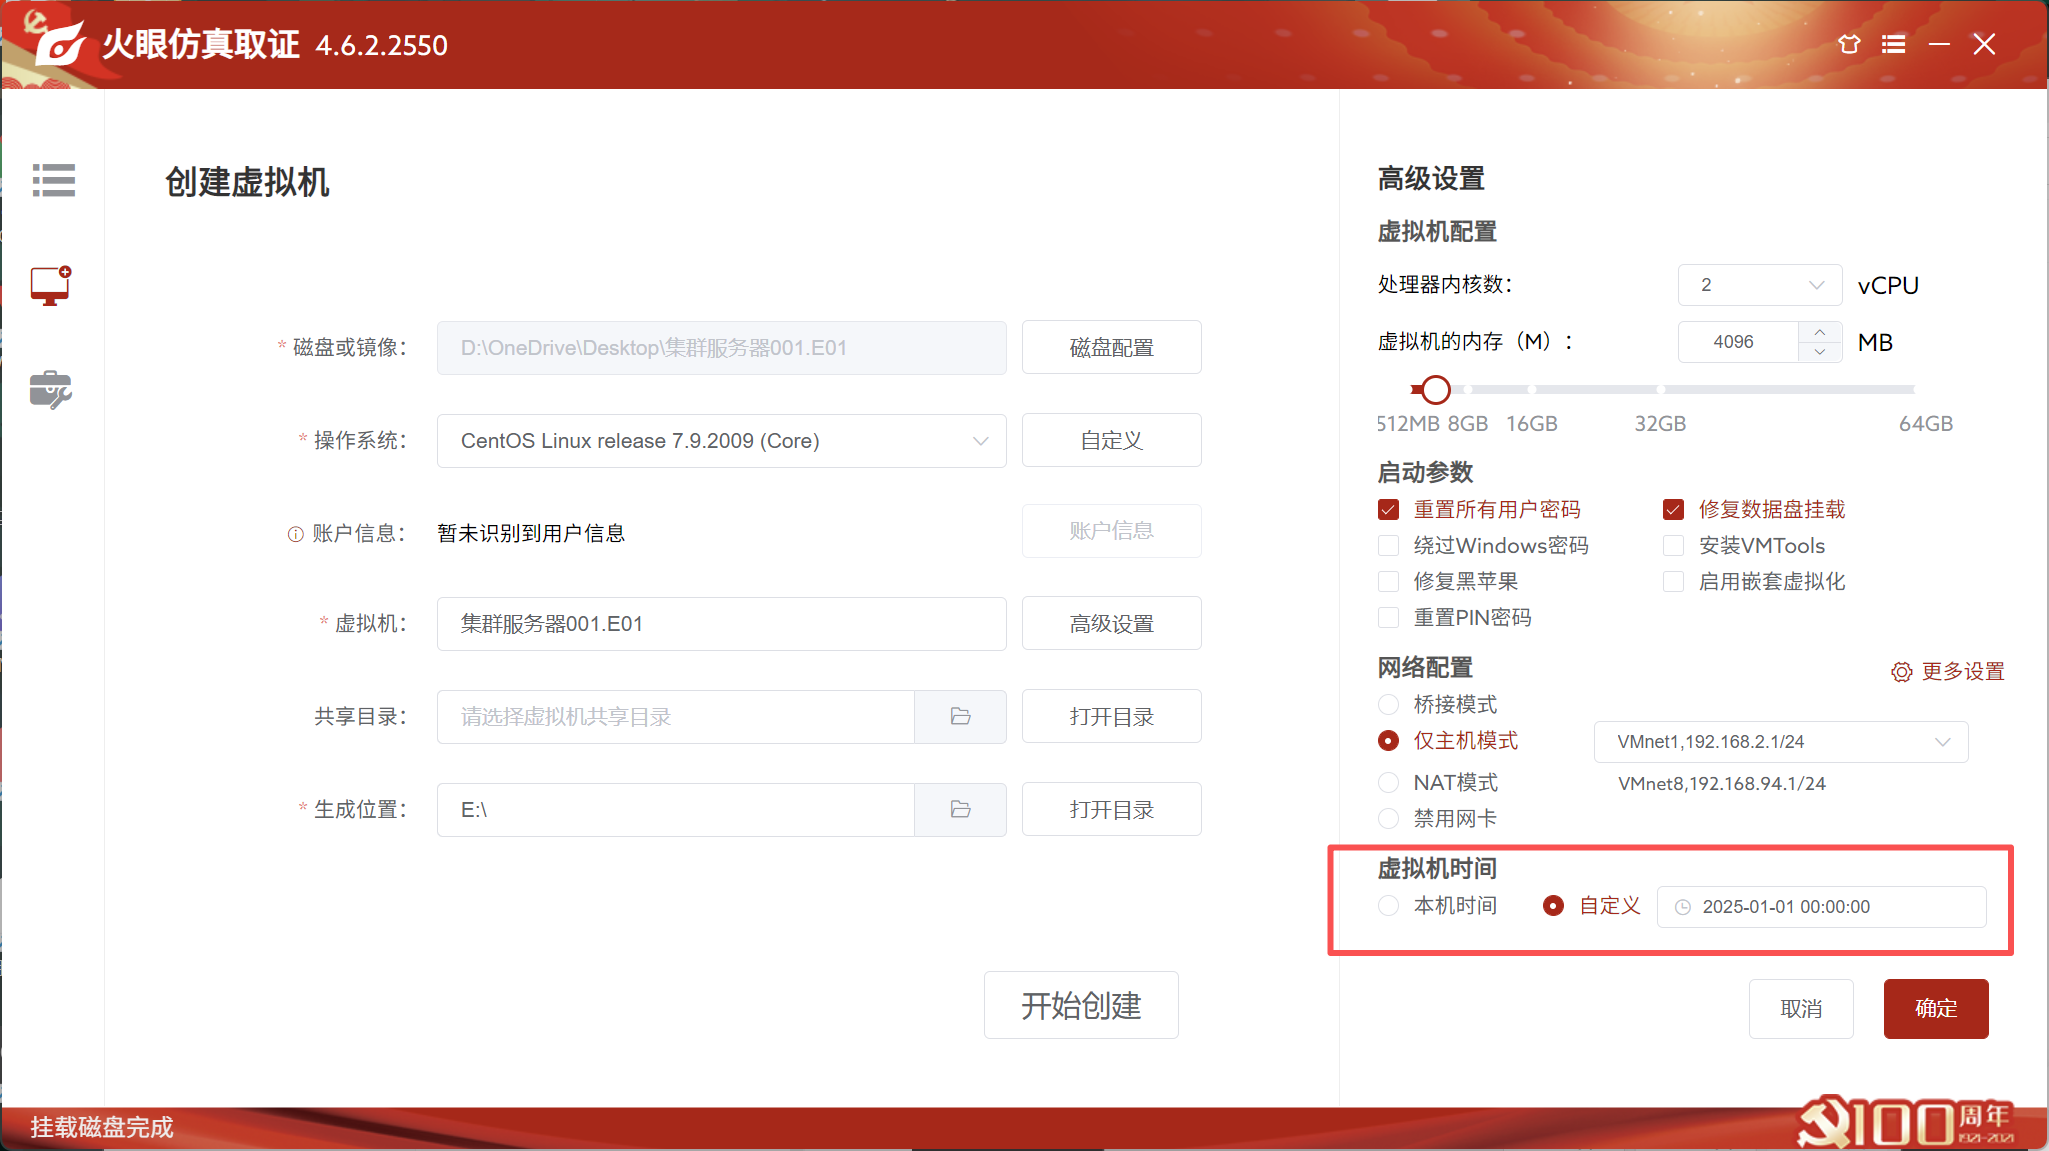The height and width of the screenshot is (1151, 2049).
Task: Click folder icon for 共享目录 field
Action: coord(960,716)
